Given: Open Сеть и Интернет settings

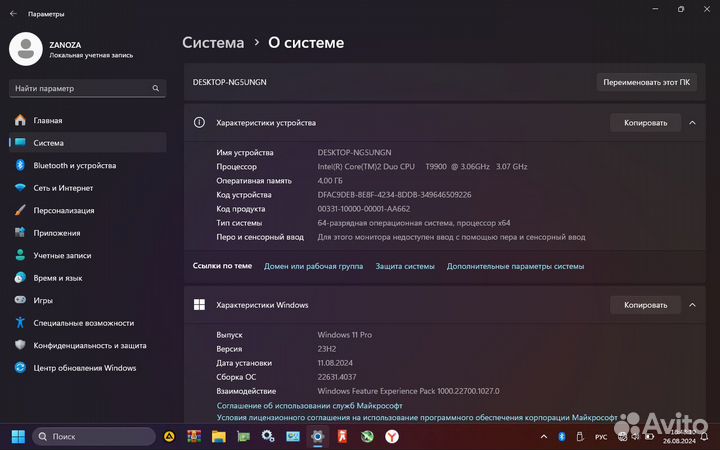Looking at the screenshot, I should point(88,188).
